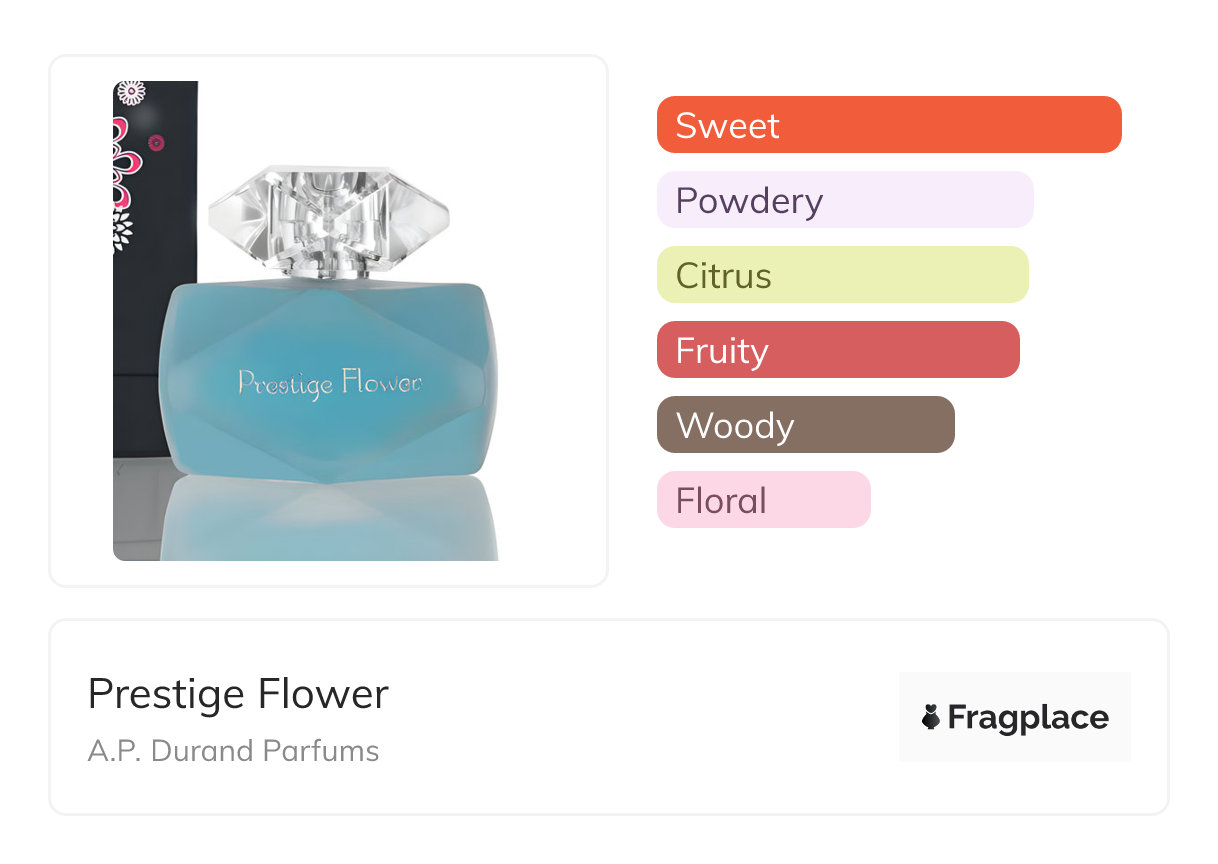This screenshot has height=864, width=1218.
Task: Click the white Fragplace logo badge background
Action: pos(1015,717)
